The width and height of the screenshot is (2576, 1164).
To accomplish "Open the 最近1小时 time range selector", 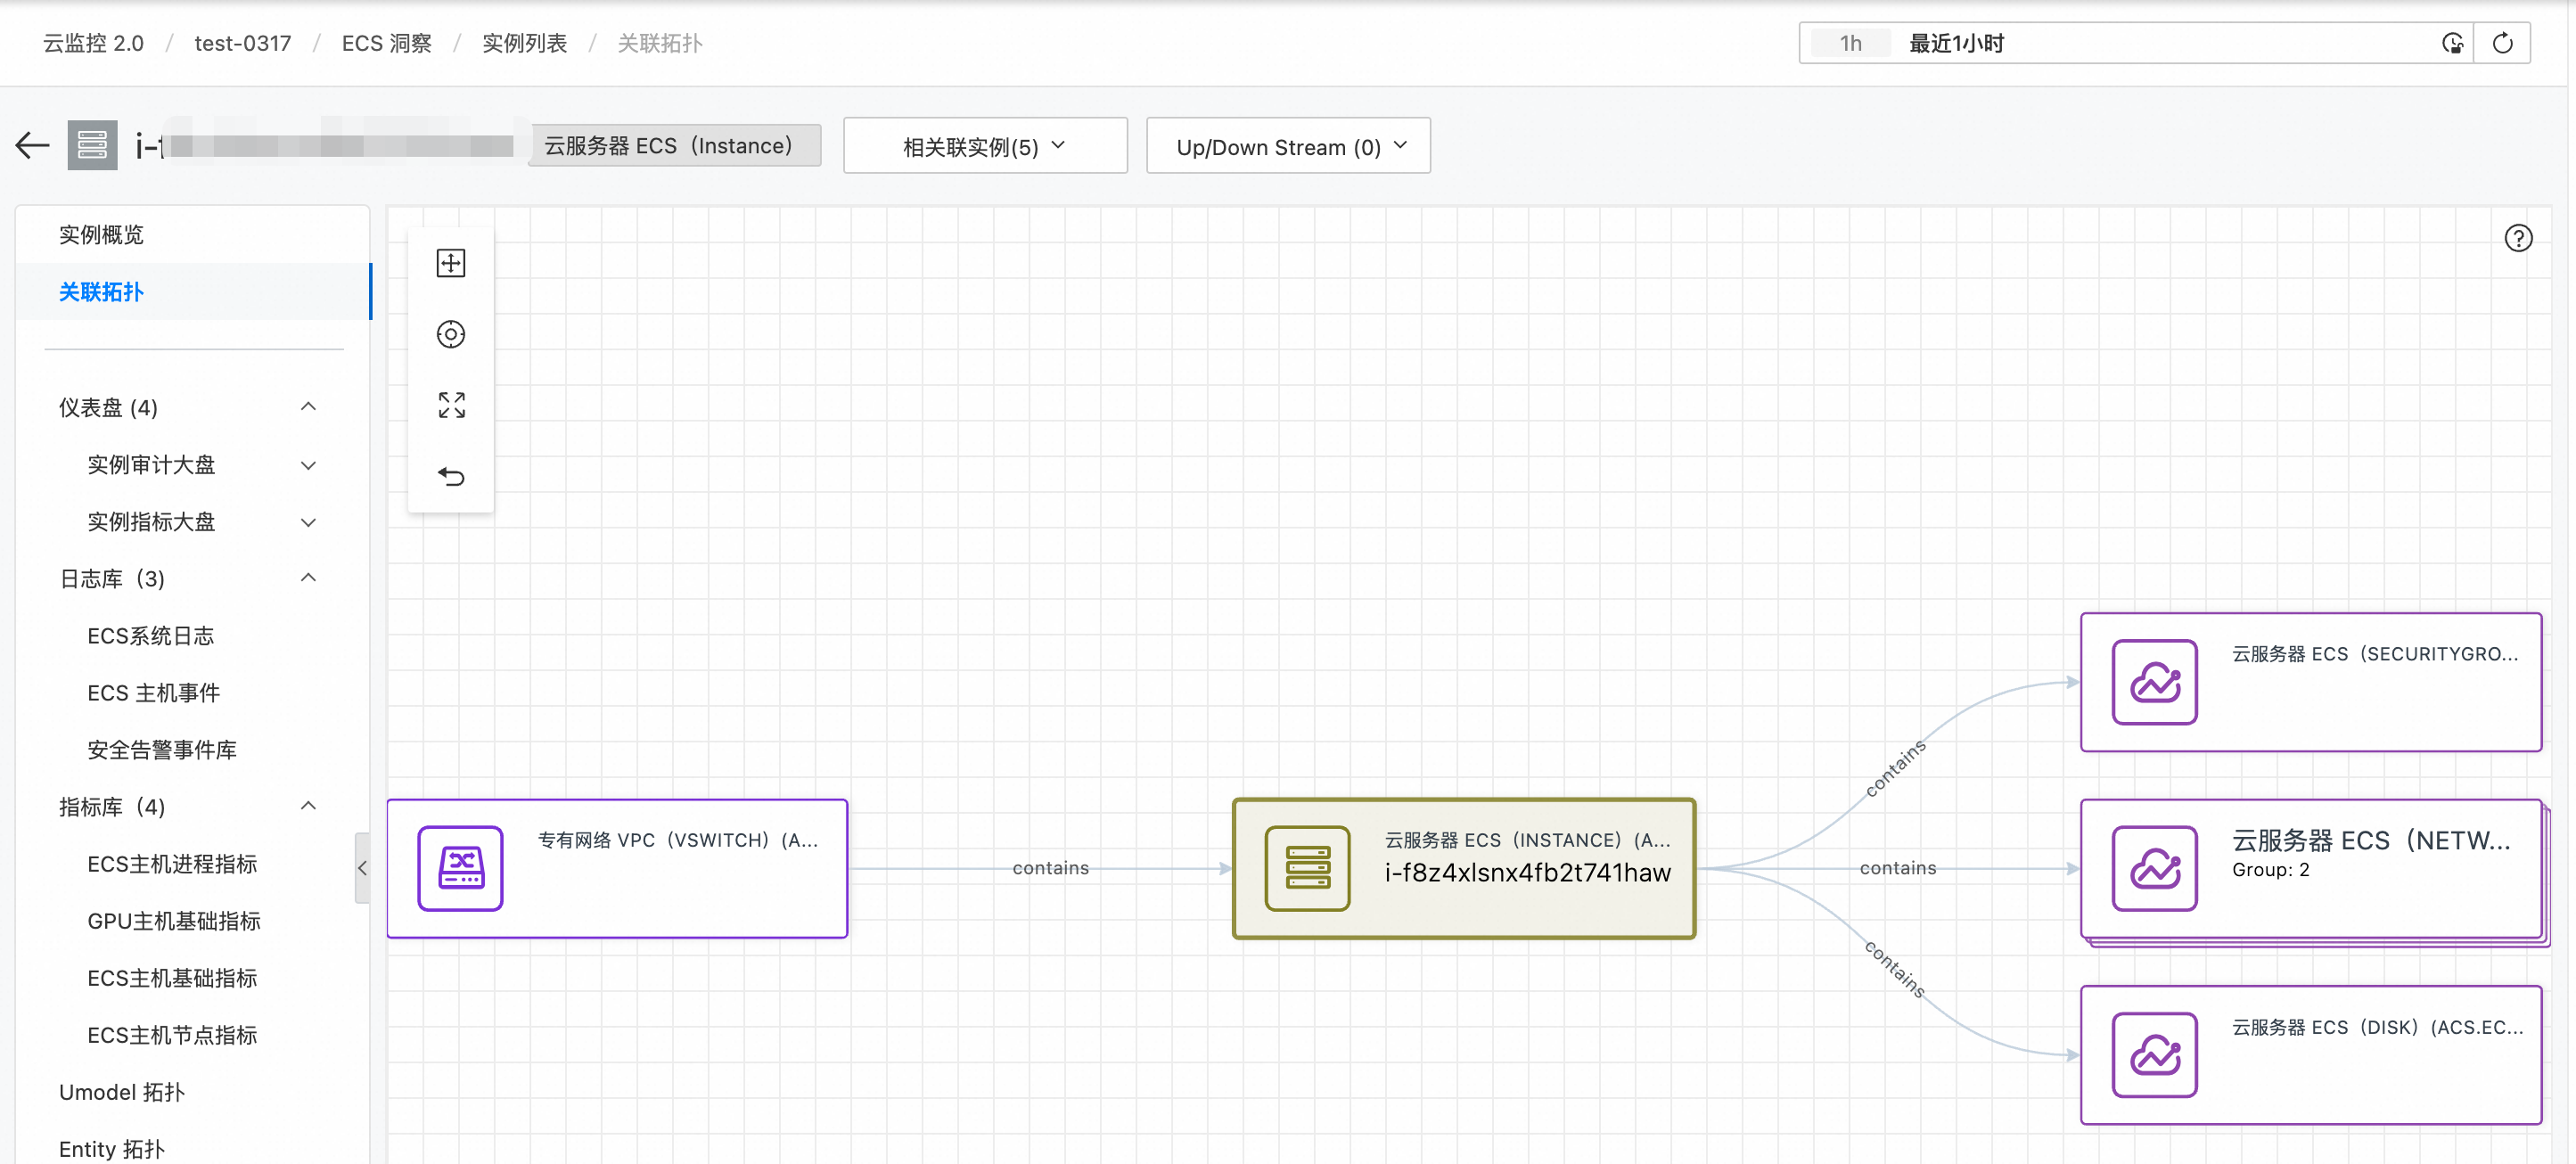I will [x=2135, y=43].
